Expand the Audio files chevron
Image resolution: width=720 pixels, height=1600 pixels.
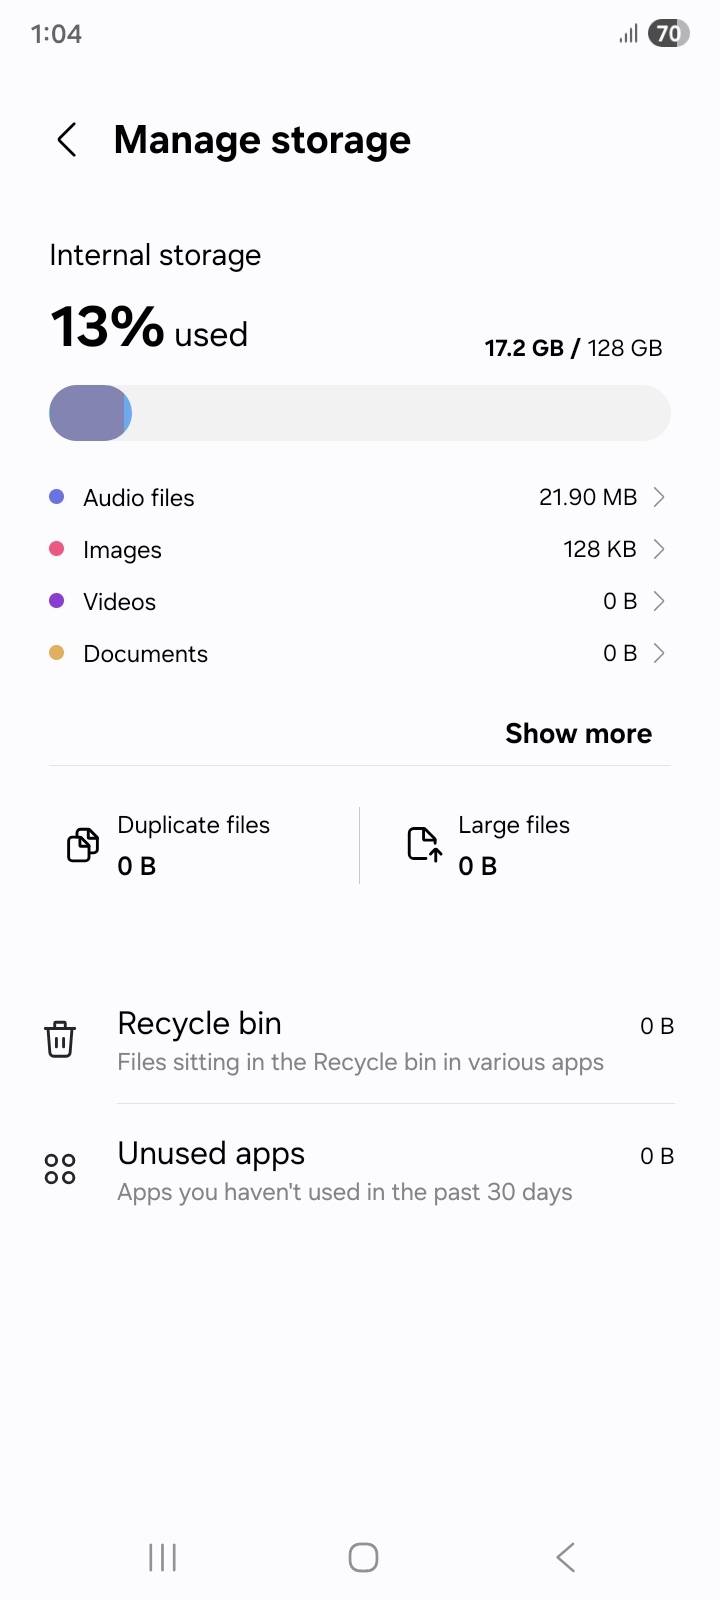click(659, 497)
